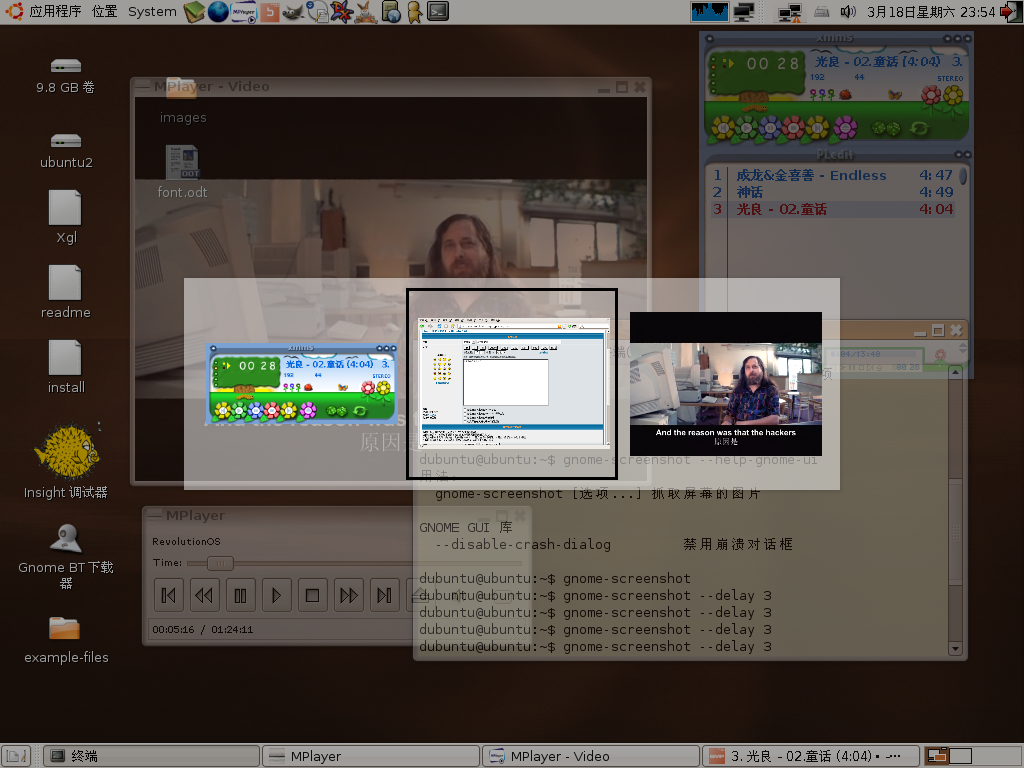The image size is (1024, 768).
Task: Toggle XMMS repeat arrows button
Action: pos(920,128)
